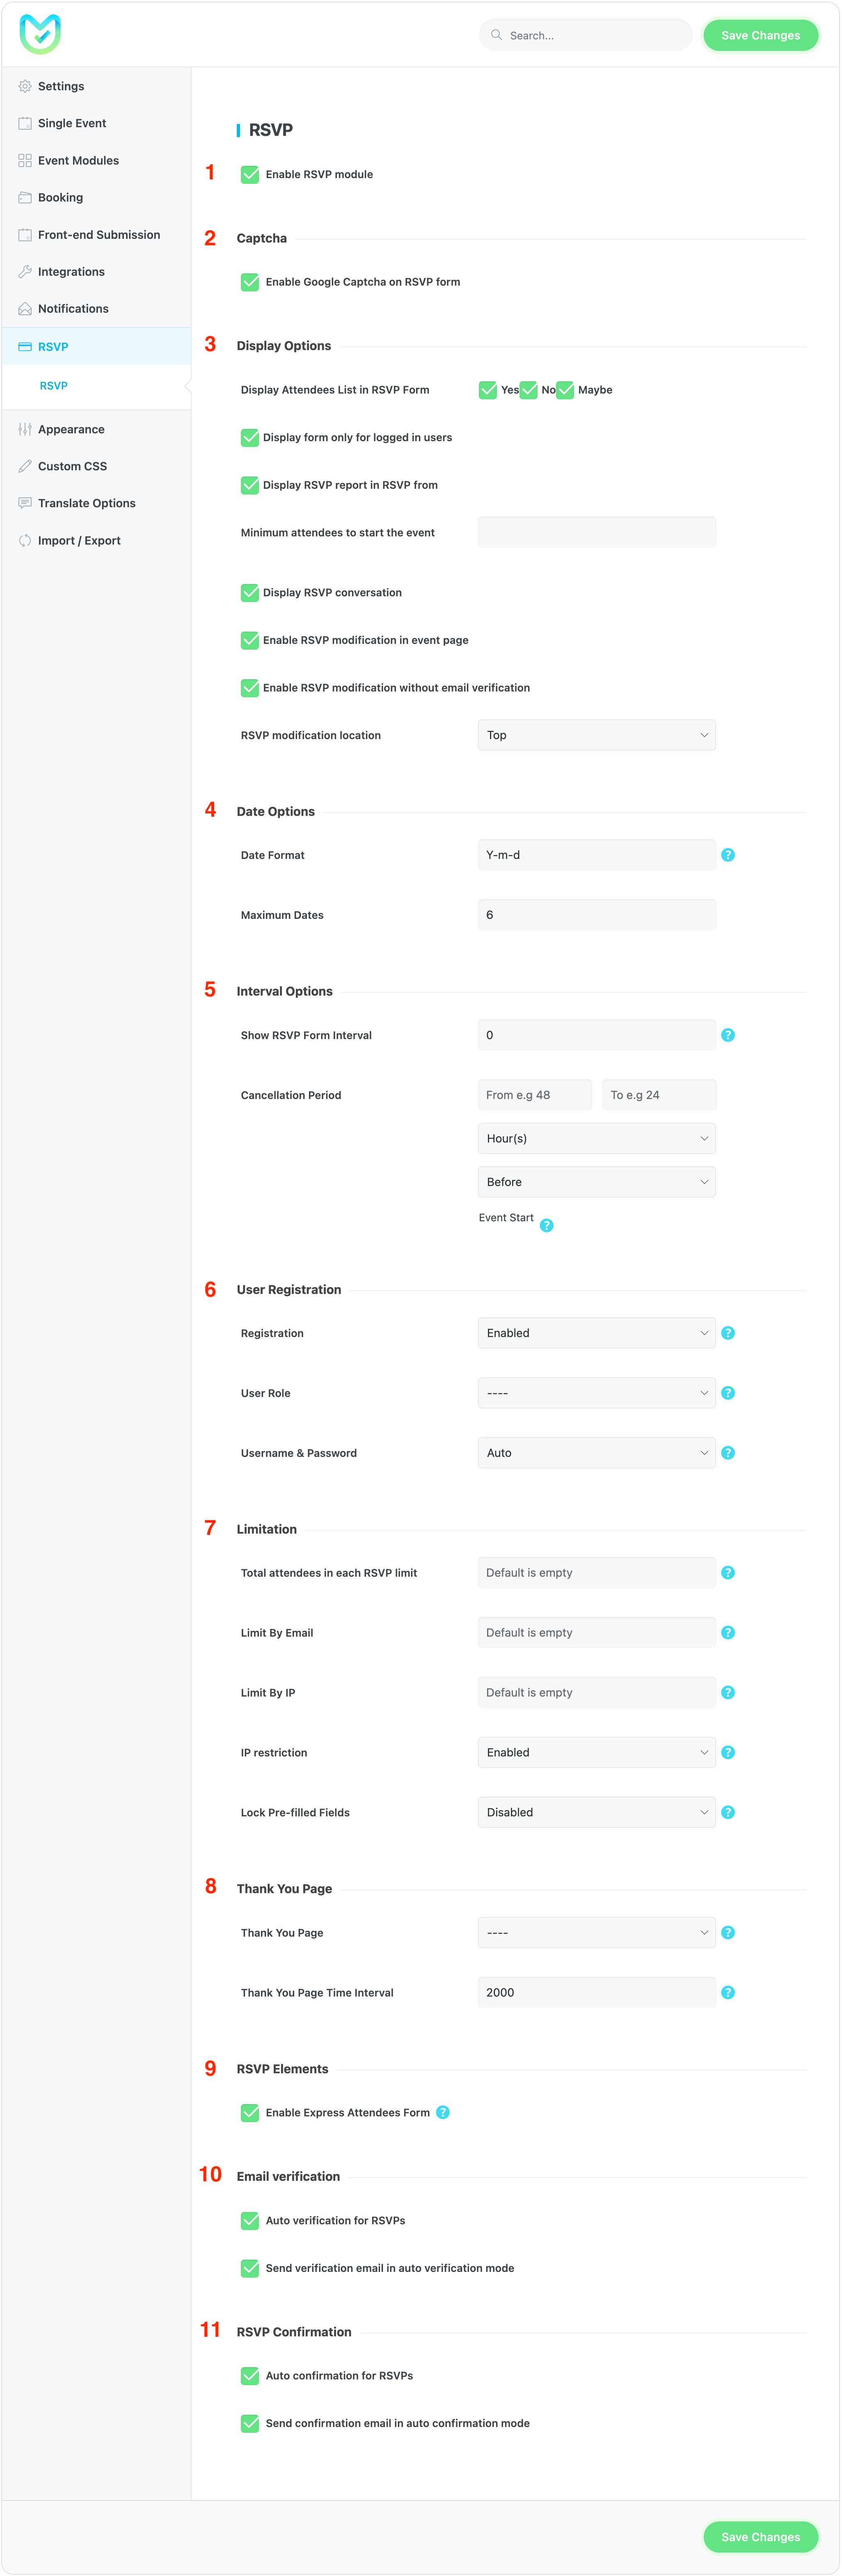Viewport: 842px width, 2576px height.
Task: Click the search magnifier icon
Action: [x=496, y=35]
